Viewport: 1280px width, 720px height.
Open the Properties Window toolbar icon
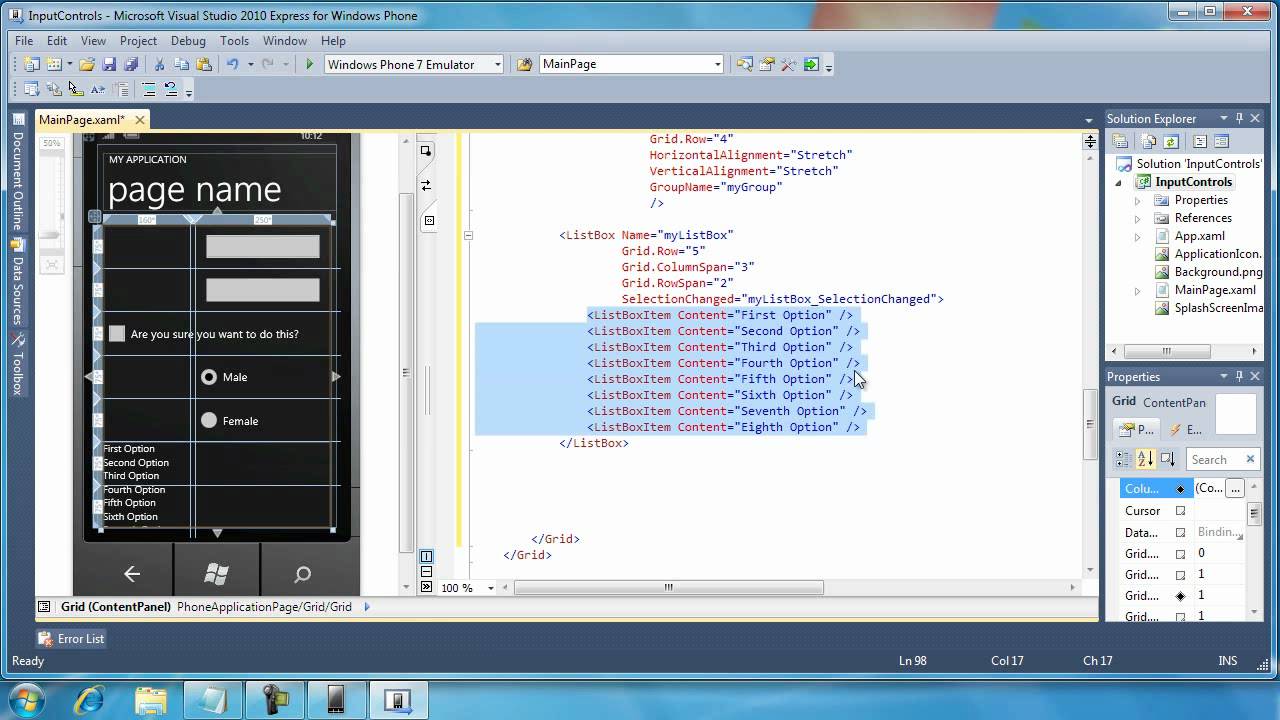767,64
